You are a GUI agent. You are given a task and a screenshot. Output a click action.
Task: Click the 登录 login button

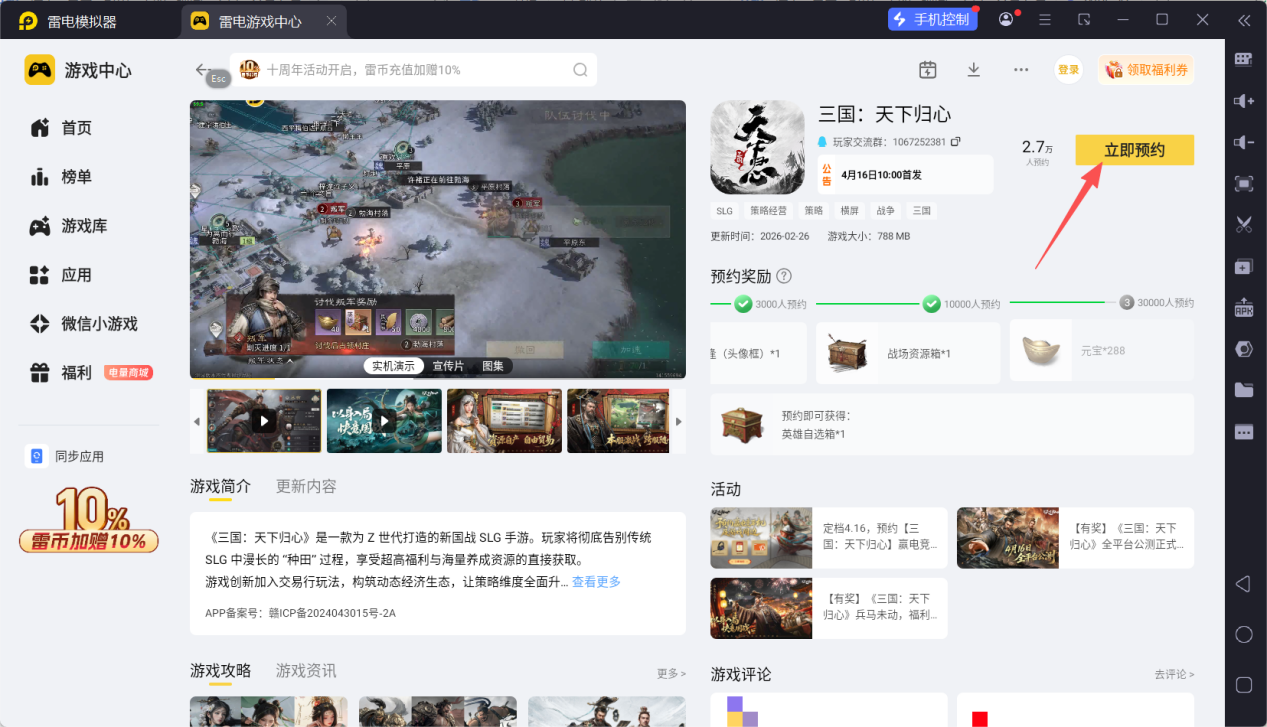click(1069, 70)
